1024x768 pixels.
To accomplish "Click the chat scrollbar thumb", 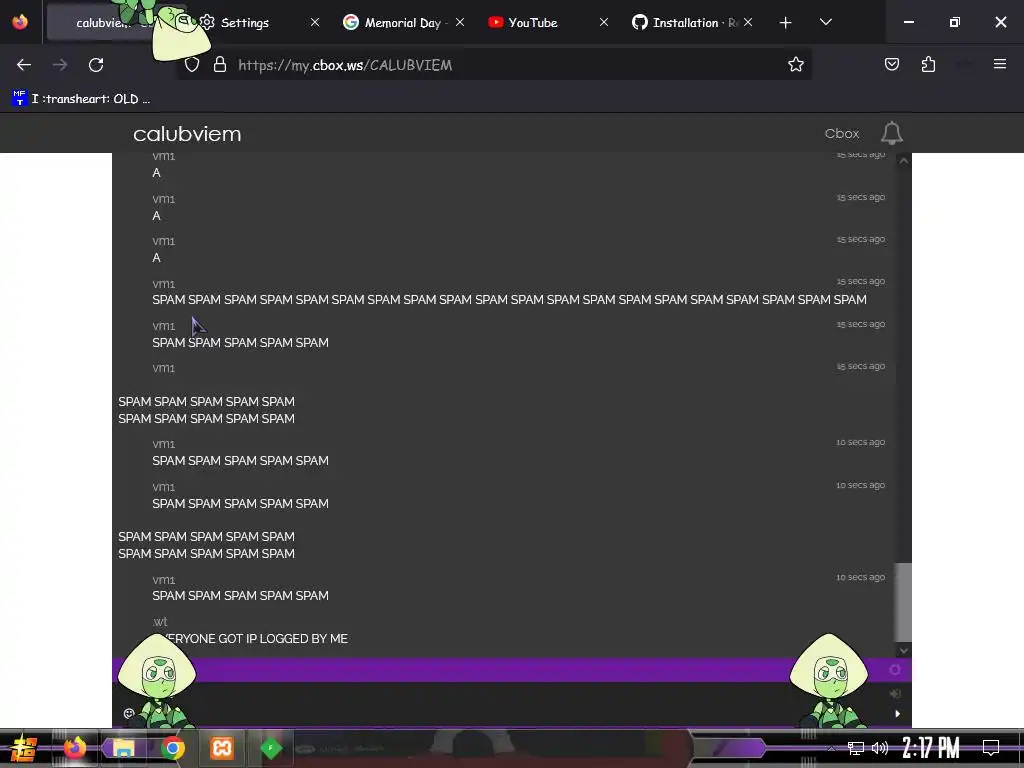I will point(903,602).
